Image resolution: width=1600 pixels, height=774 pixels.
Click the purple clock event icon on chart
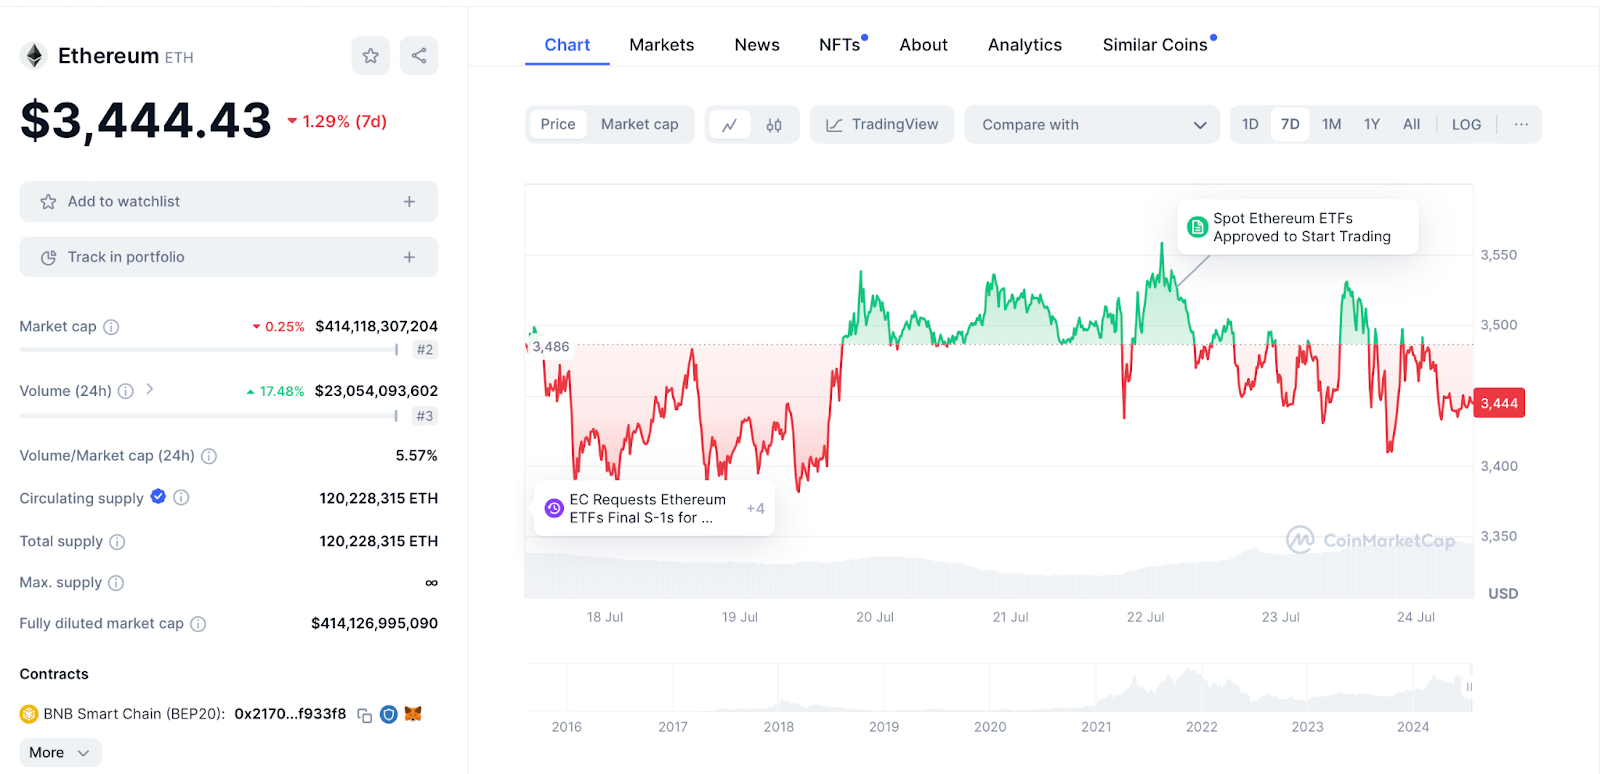pyautogui.click(x=554, y=508)
